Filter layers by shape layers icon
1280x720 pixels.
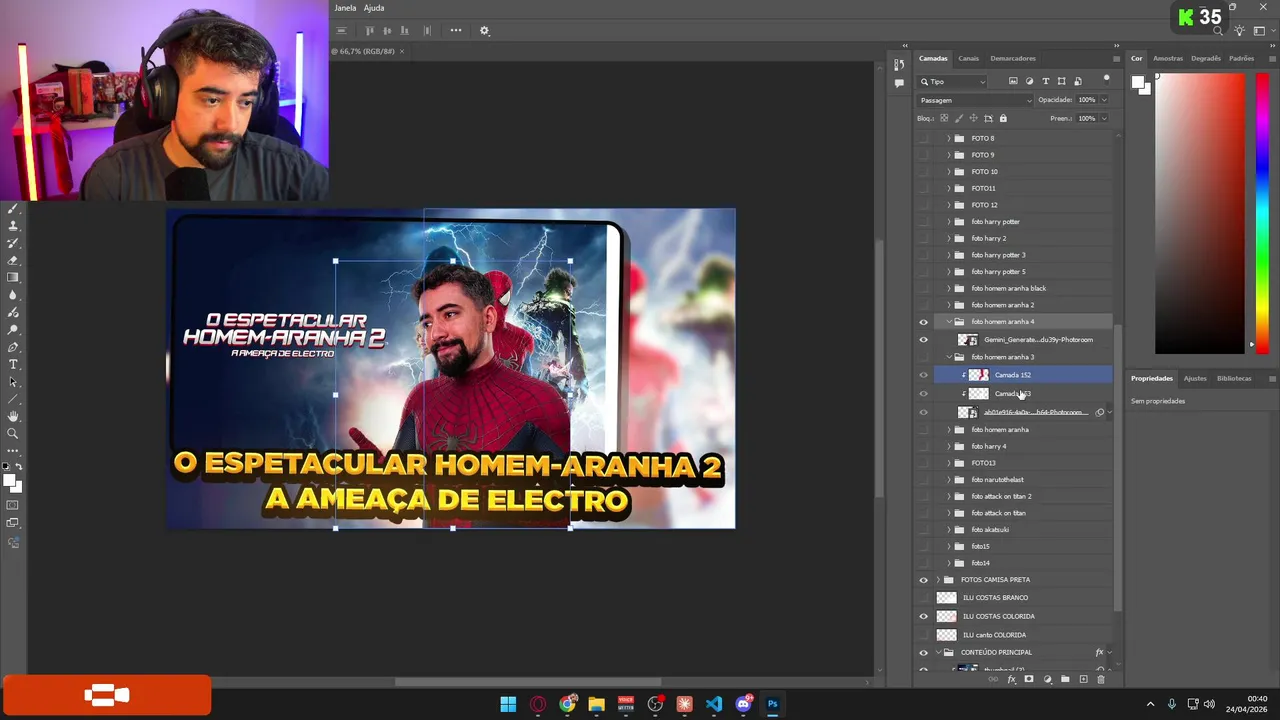click(x=1061, y=81)
